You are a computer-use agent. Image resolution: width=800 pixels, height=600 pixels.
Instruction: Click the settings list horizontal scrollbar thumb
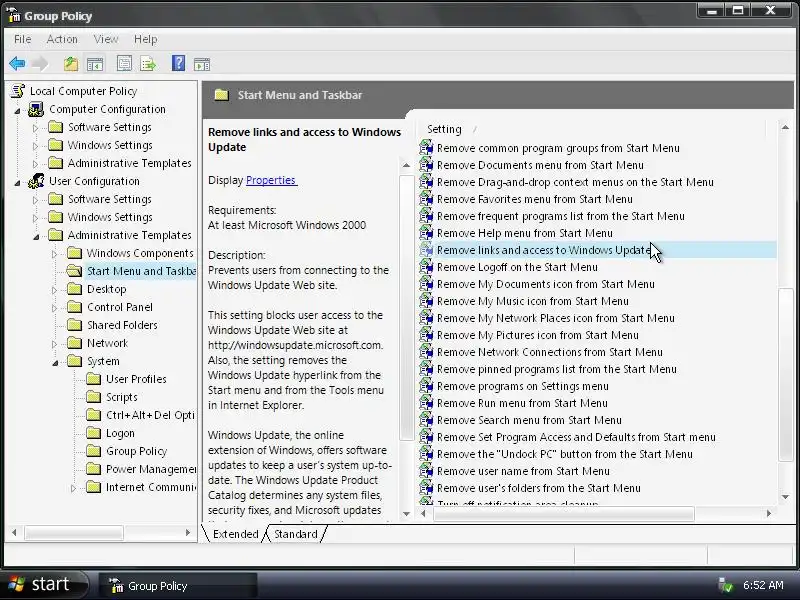563,514
